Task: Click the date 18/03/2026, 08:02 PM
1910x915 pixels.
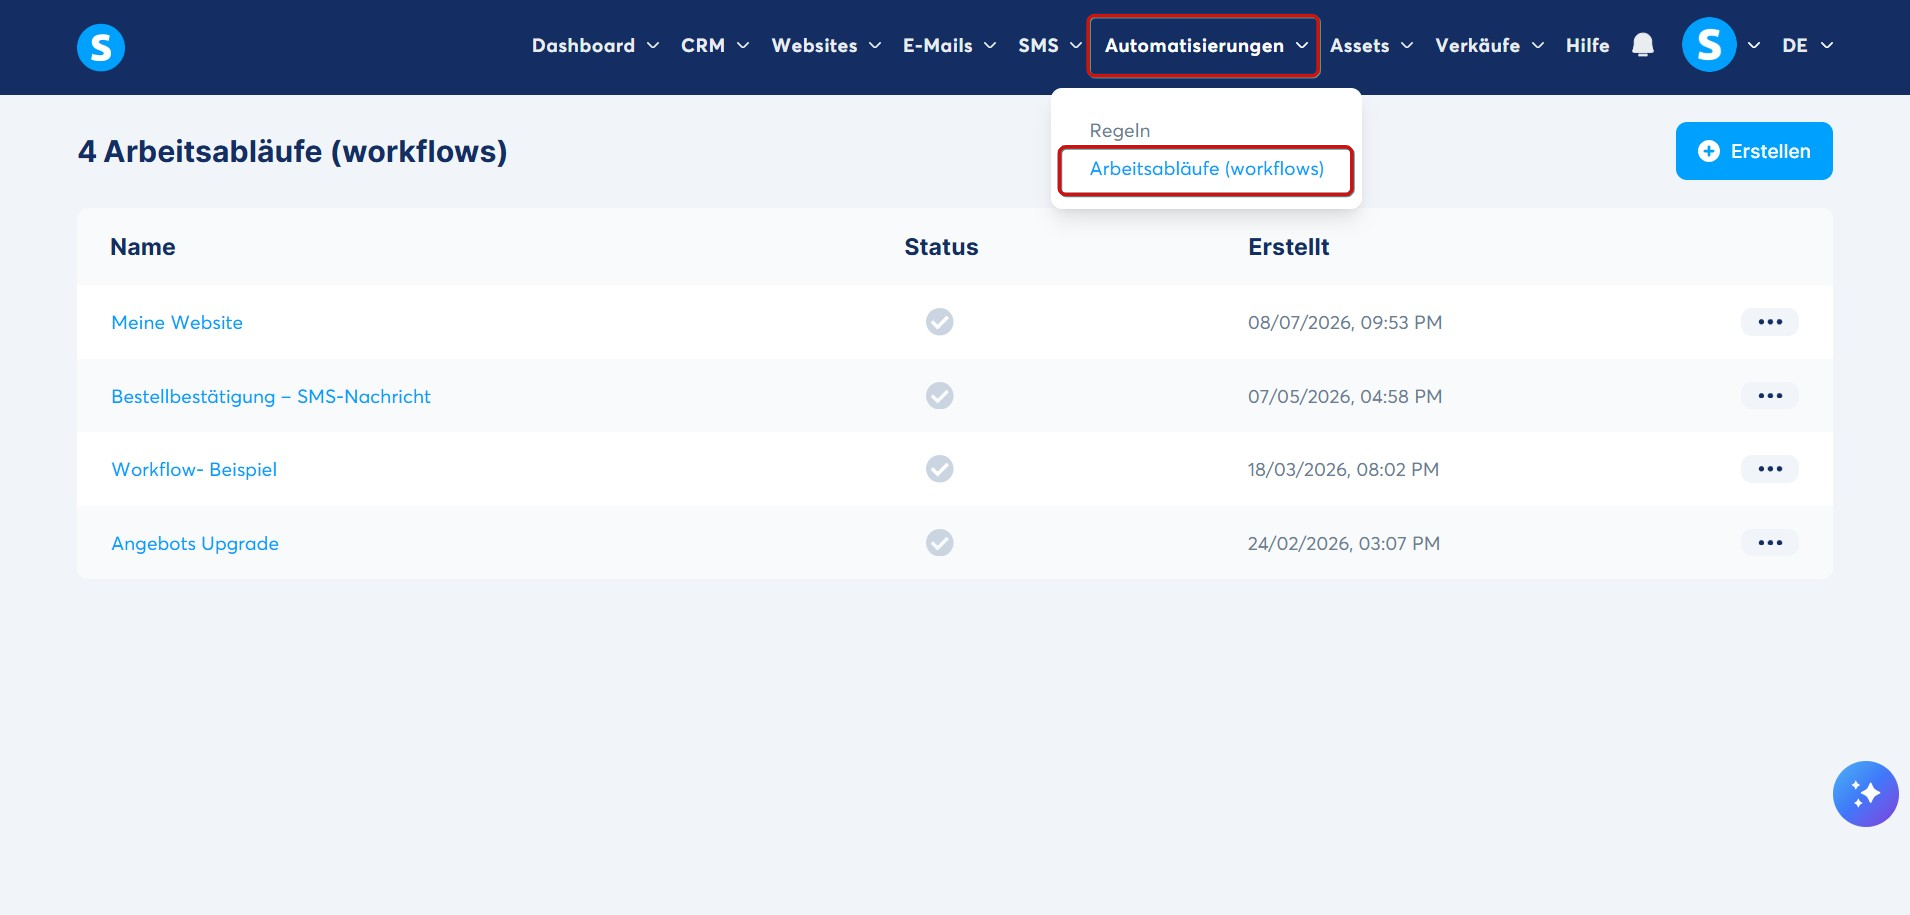Action: click(1343, 469)
